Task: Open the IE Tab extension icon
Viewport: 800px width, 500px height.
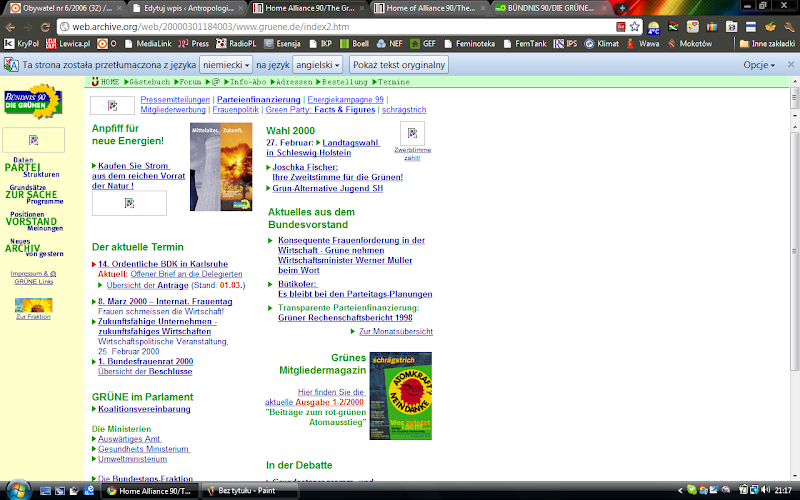Action: coord(731,27)
